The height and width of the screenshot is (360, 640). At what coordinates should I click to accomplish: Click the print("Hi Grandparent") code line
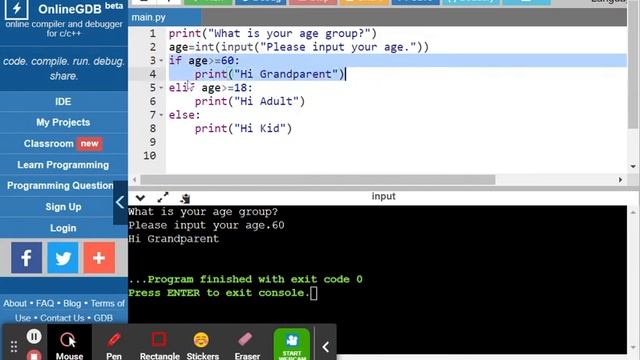(270, 74)
